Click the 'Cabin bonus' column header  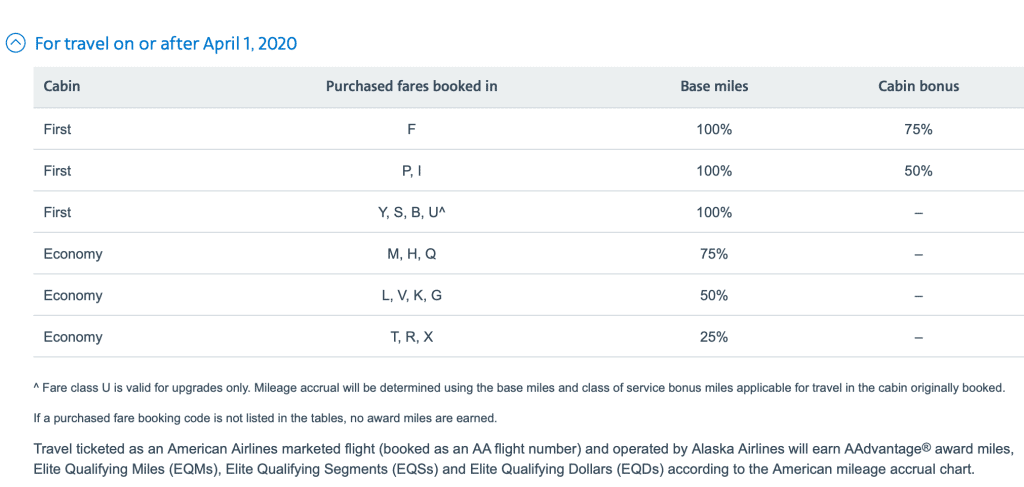918,86
